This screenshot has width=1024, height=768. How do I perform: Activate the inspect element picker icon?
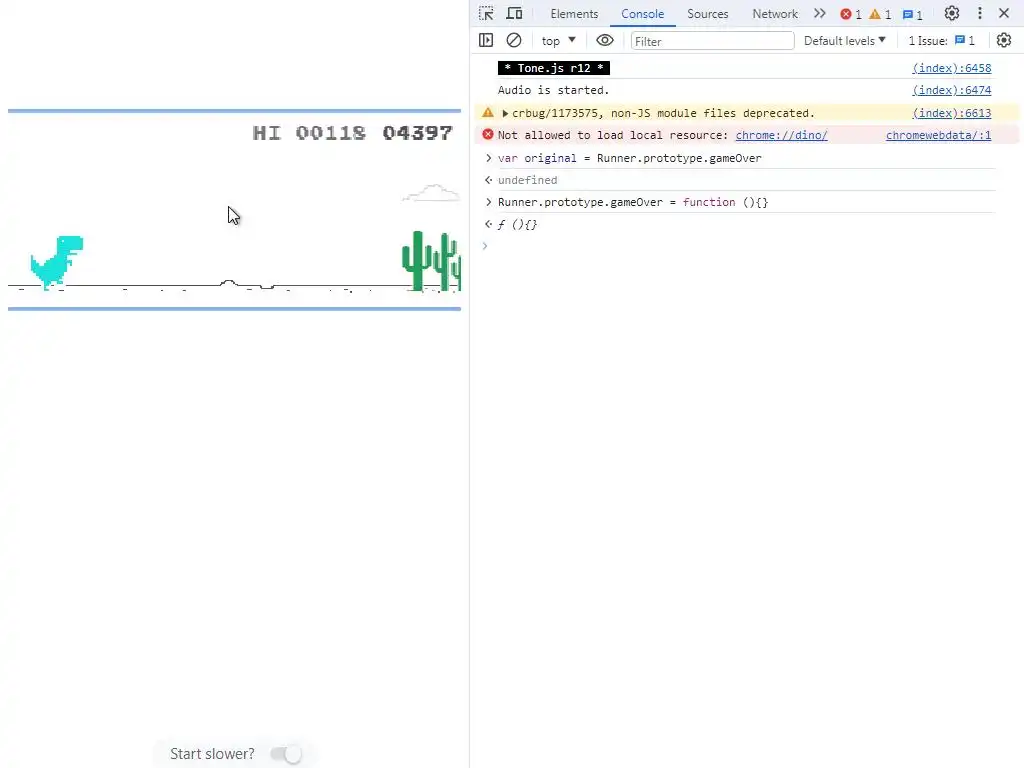click(x=486, y=13)
